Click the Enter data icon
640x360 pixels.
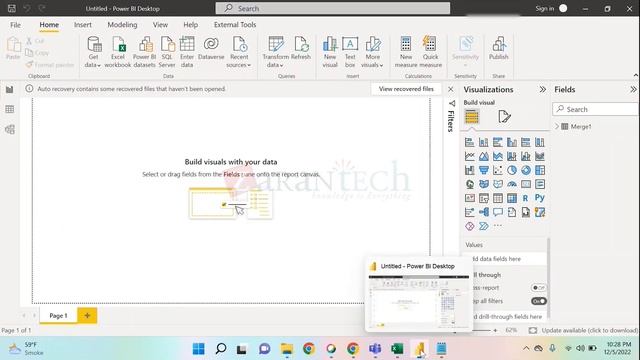187,52
